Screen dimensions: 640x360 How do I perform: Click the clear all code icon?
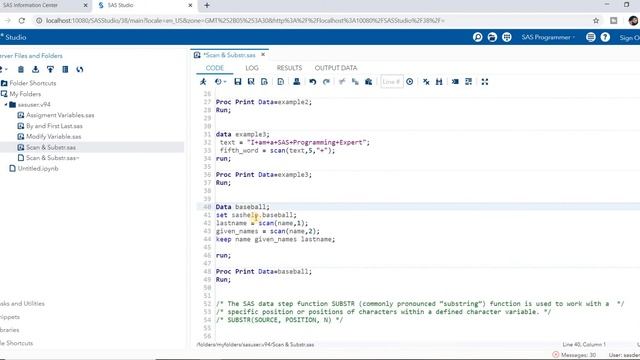tap(426, 82)
